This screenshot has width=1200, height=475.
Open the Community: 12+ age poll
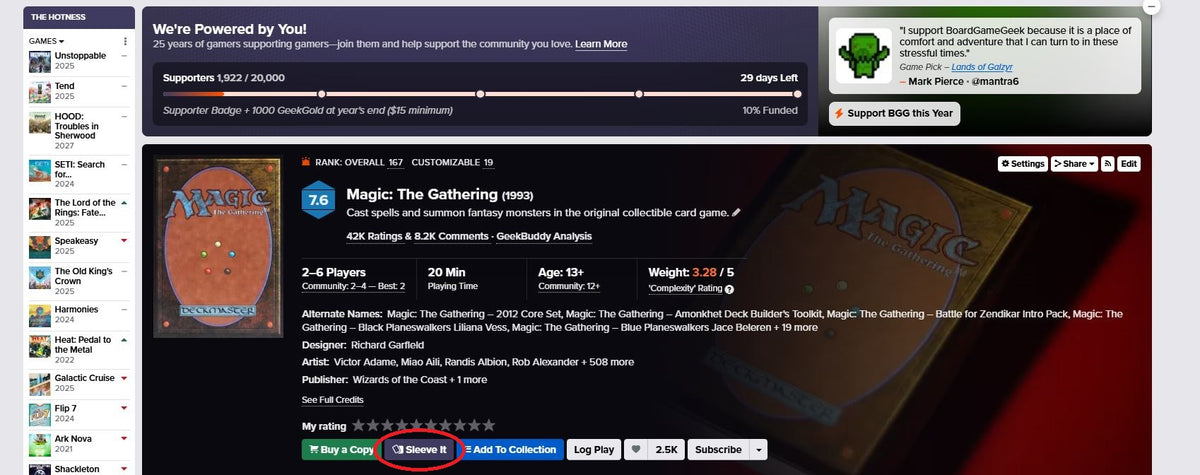click(x=567, y=286)
